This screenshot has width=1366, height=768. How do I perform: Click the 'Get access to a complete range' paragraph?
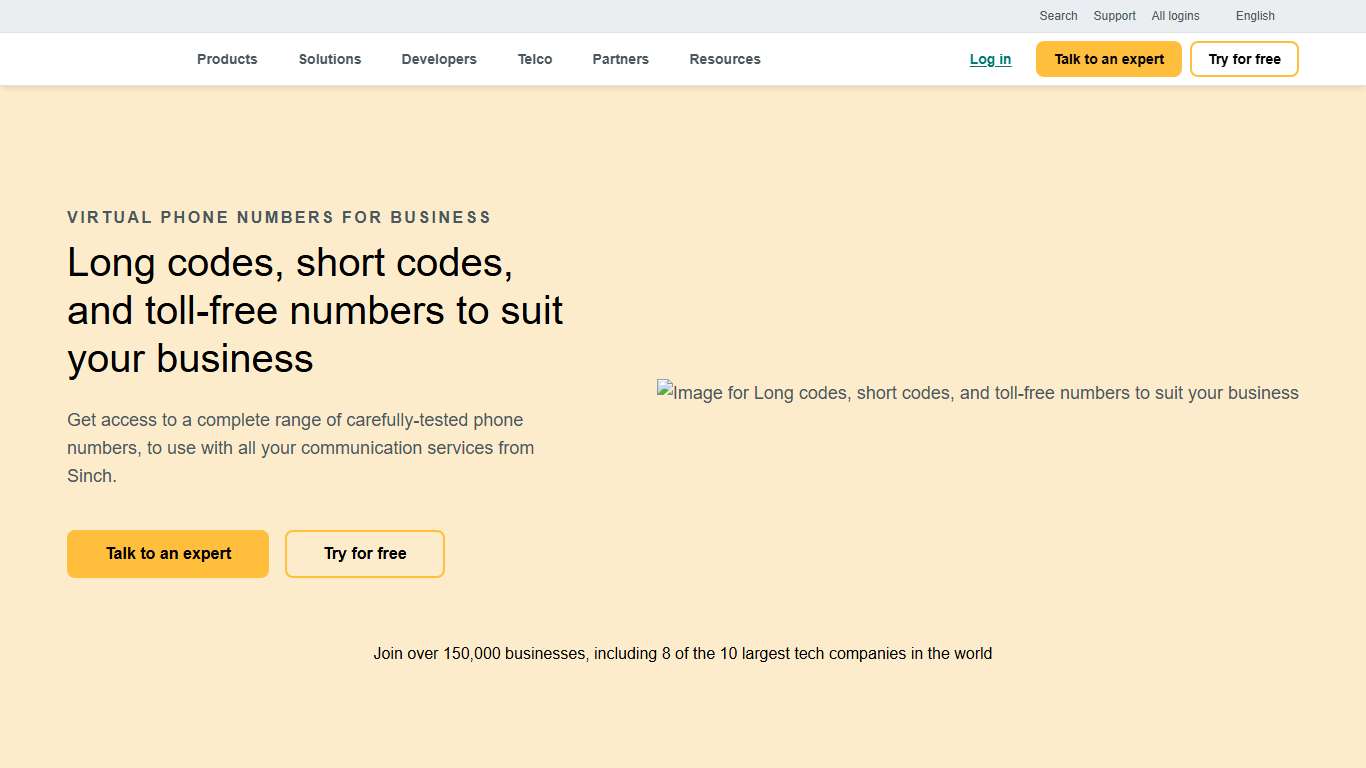(x=300, y=448)
